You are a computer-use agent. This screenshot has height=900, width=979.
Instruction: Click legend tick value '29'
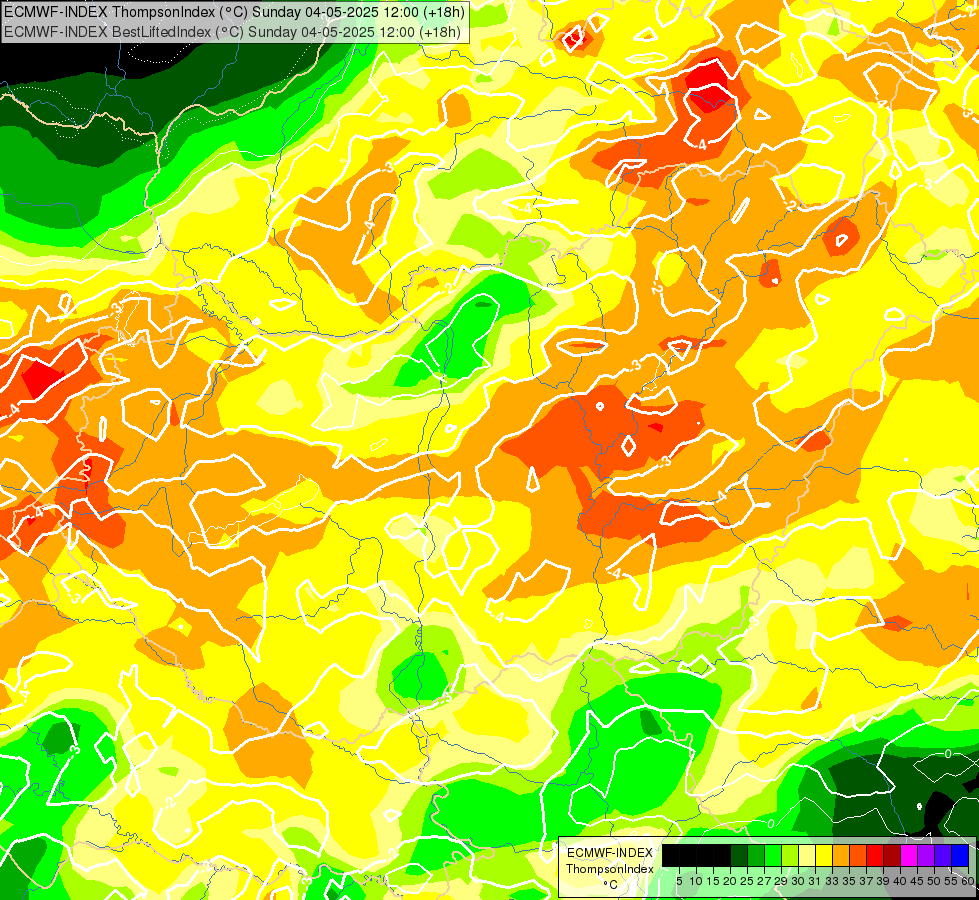pyautogui.click(x=781, y=881)
